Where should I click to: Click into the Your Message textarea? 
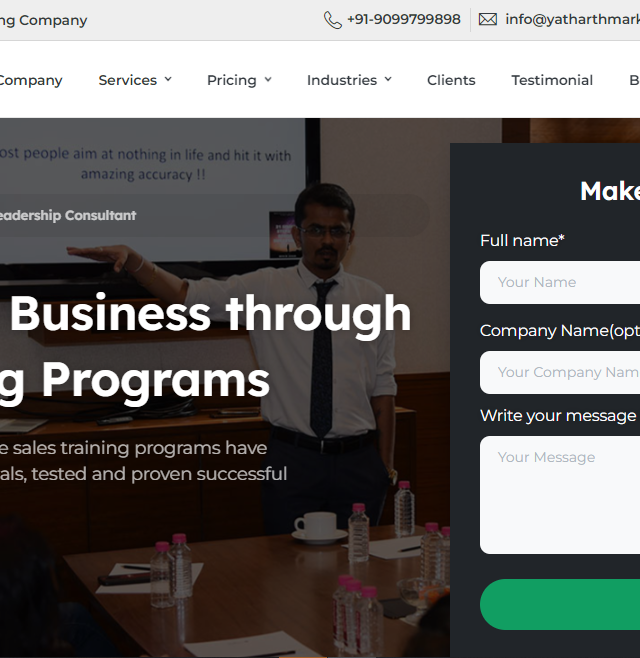click(560, 495)
